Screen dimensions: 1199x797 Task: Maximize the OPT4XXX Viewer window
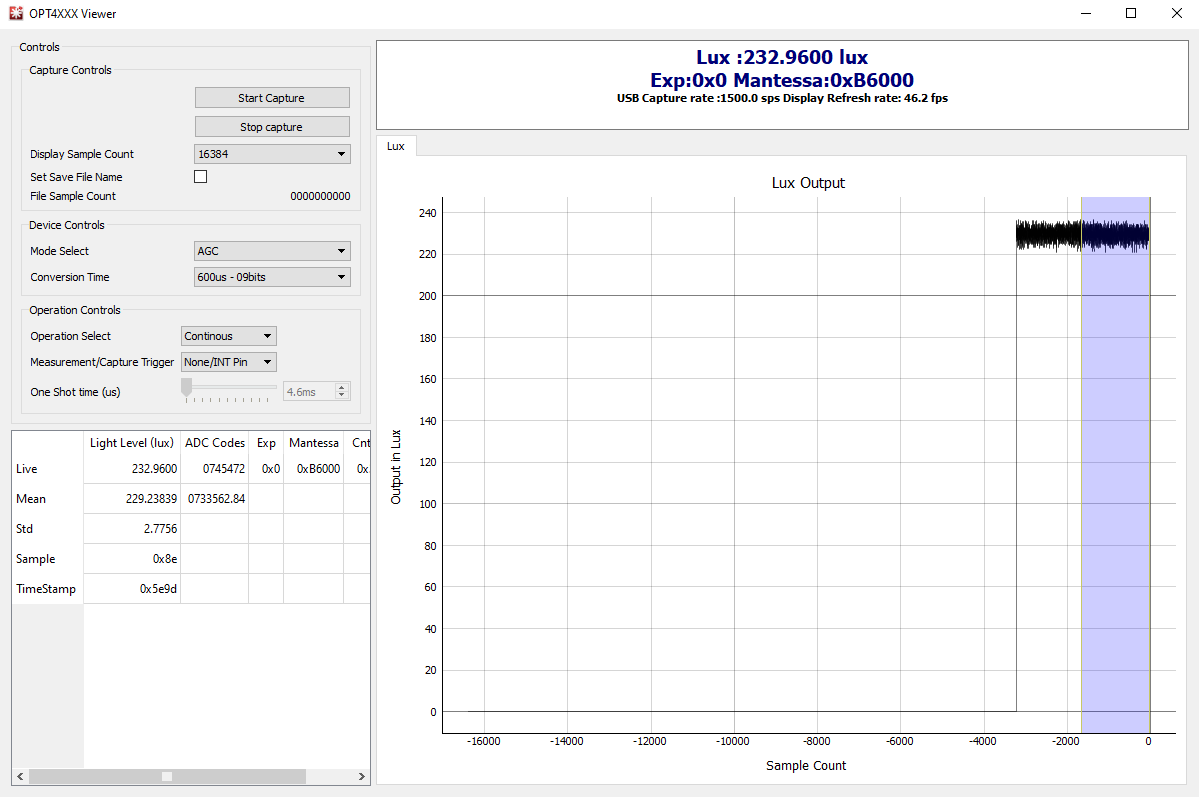coord(1131,14)
